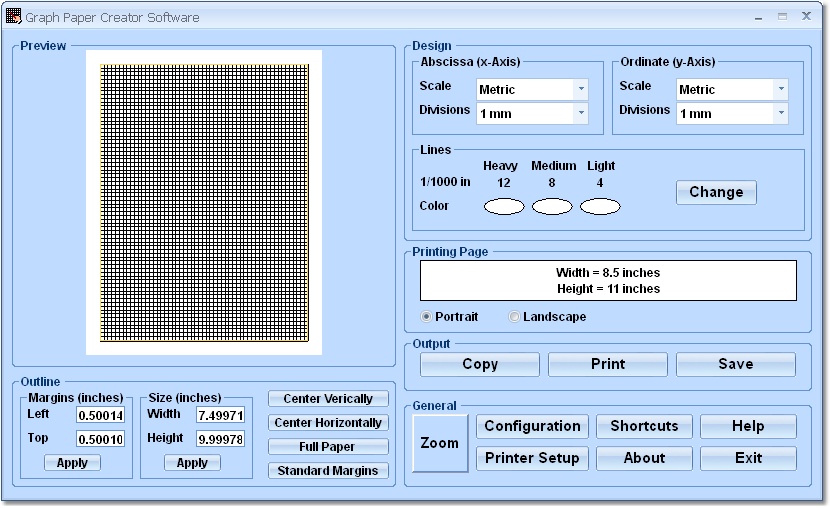Apply the margins values
This screenshot has width=830, height=508.
coord(72,463)
